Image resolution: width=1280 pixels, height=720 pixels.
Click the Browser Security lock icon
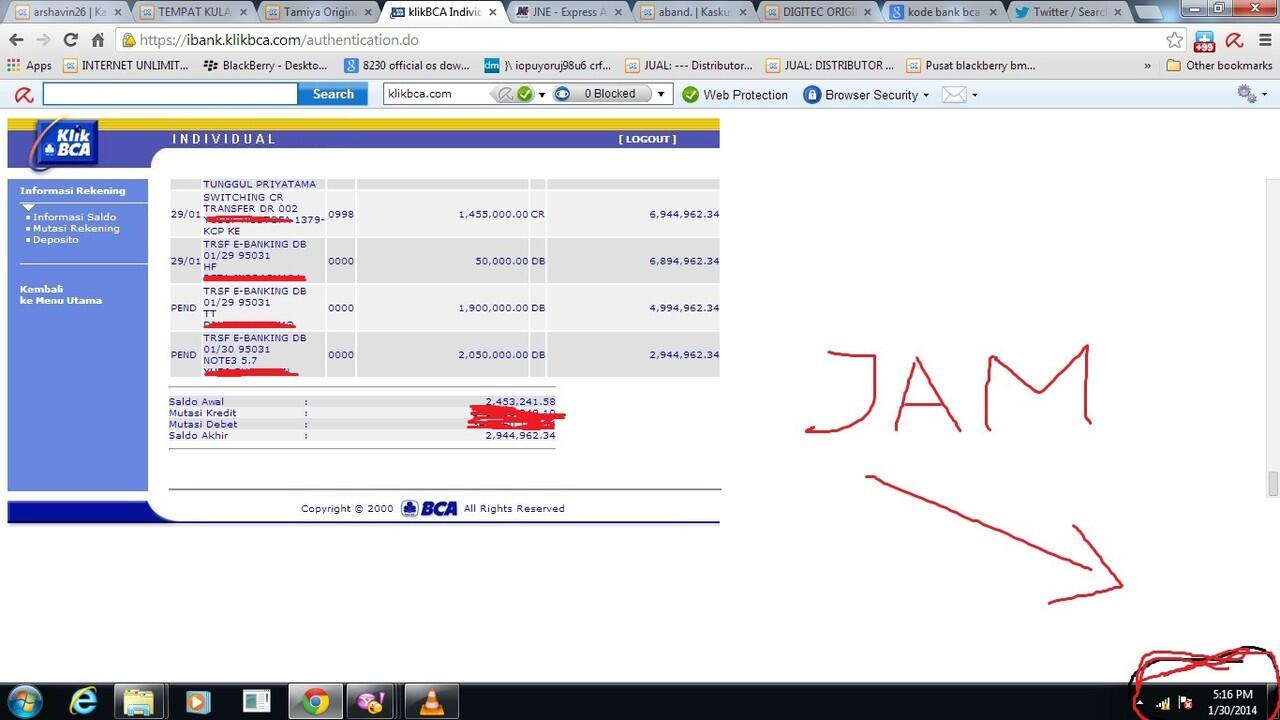pyautogui.click(x=812, y=94)
